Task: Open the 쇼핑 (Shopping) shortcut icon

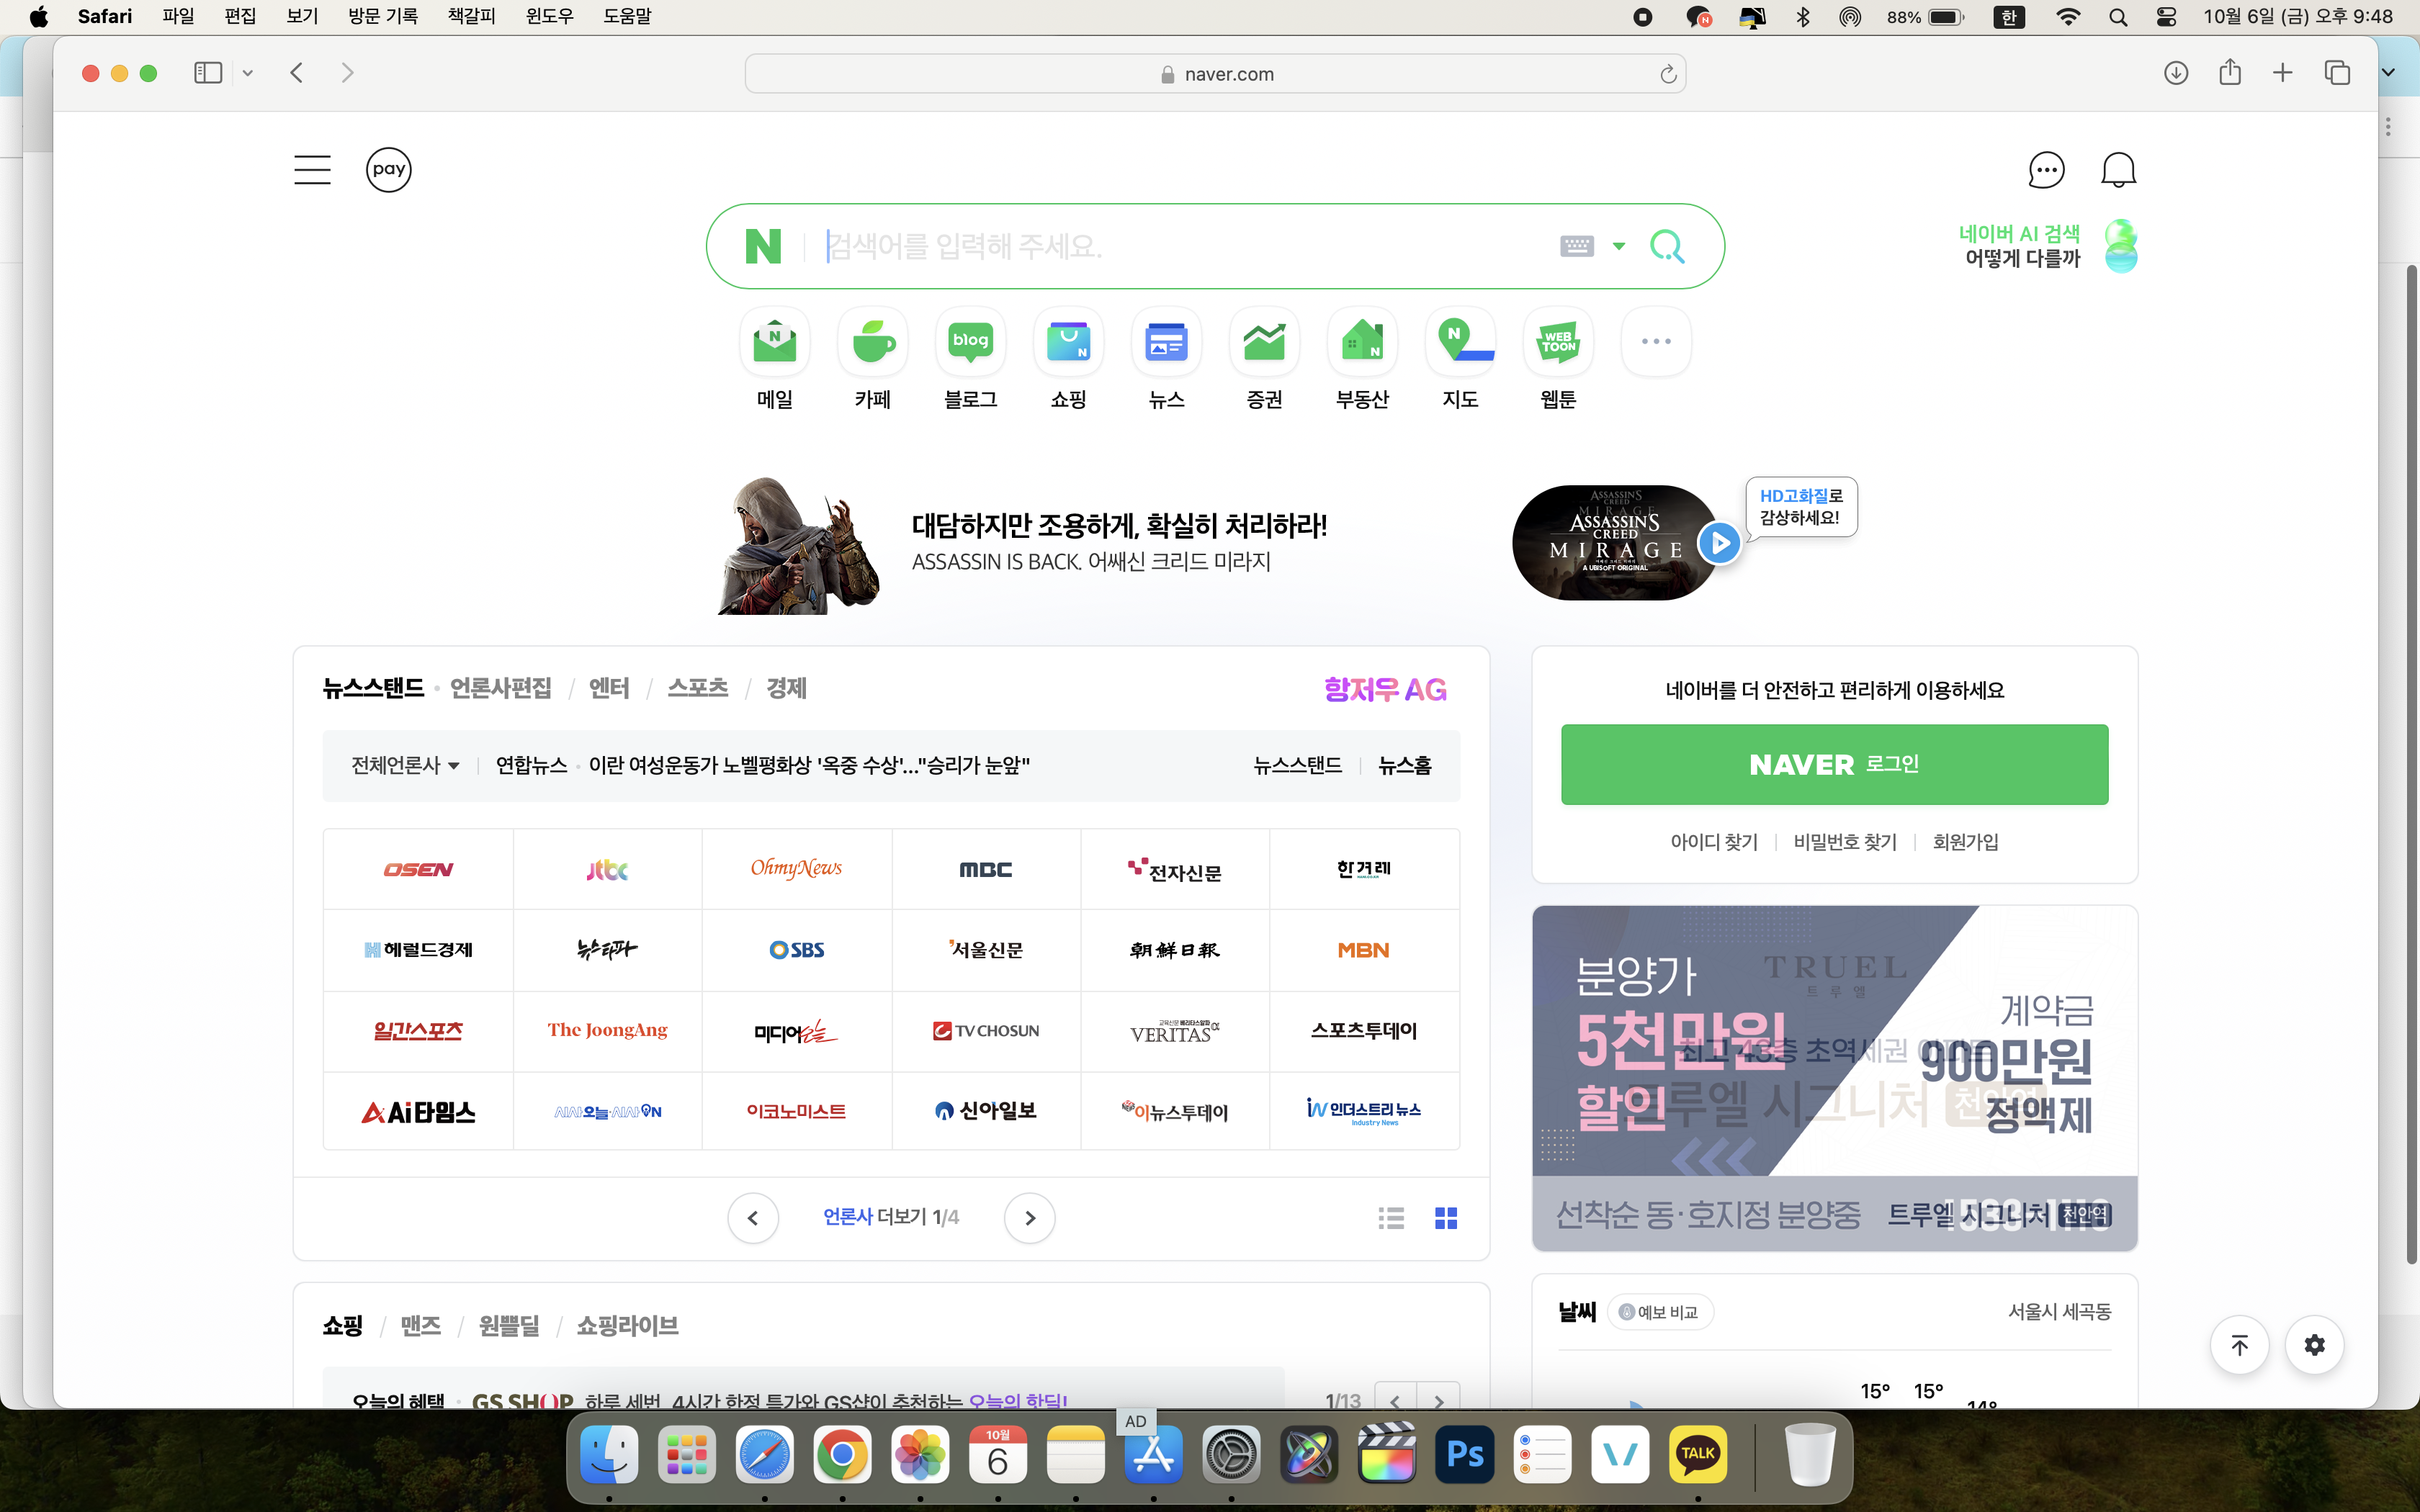Action: pyautogui.click(x=1068, y=342)
